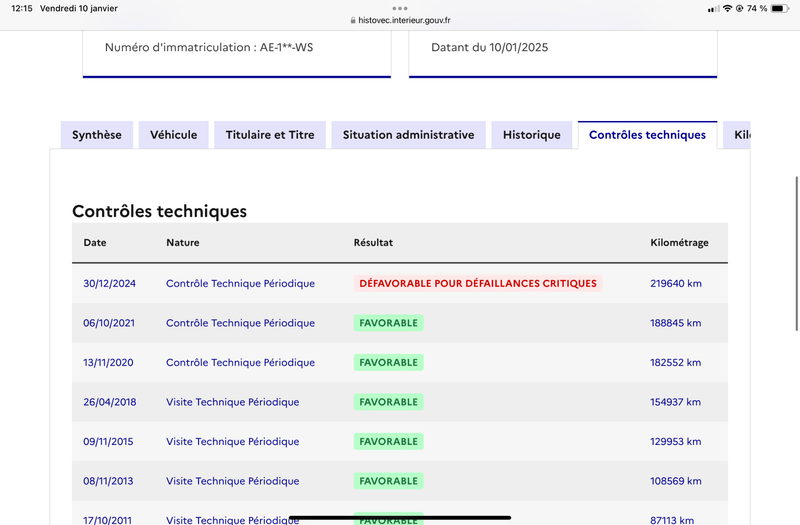Select the 219640 km value
800x525 pixels.
676,283
